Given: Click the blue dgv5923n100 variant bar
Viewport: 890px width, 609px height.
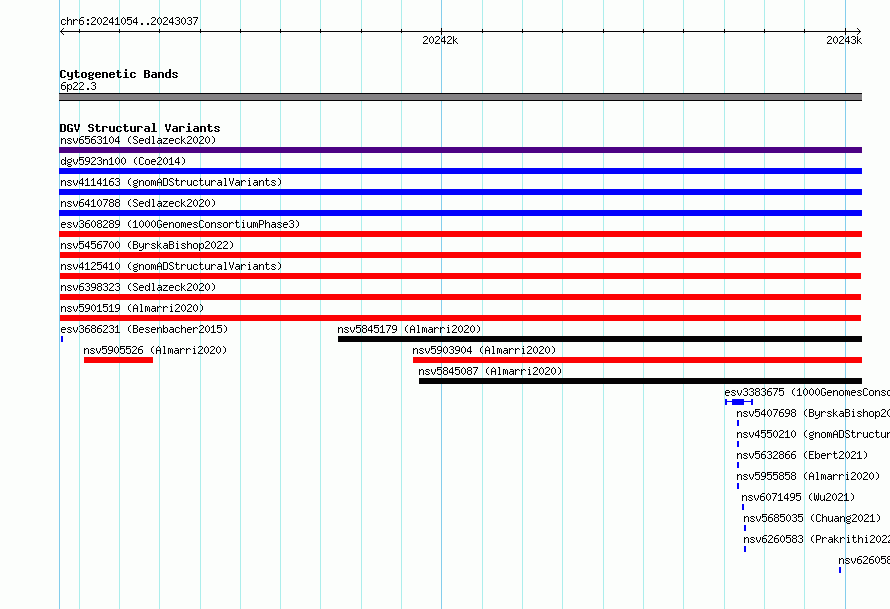Looking at the screenshot, I should (460, 171).
